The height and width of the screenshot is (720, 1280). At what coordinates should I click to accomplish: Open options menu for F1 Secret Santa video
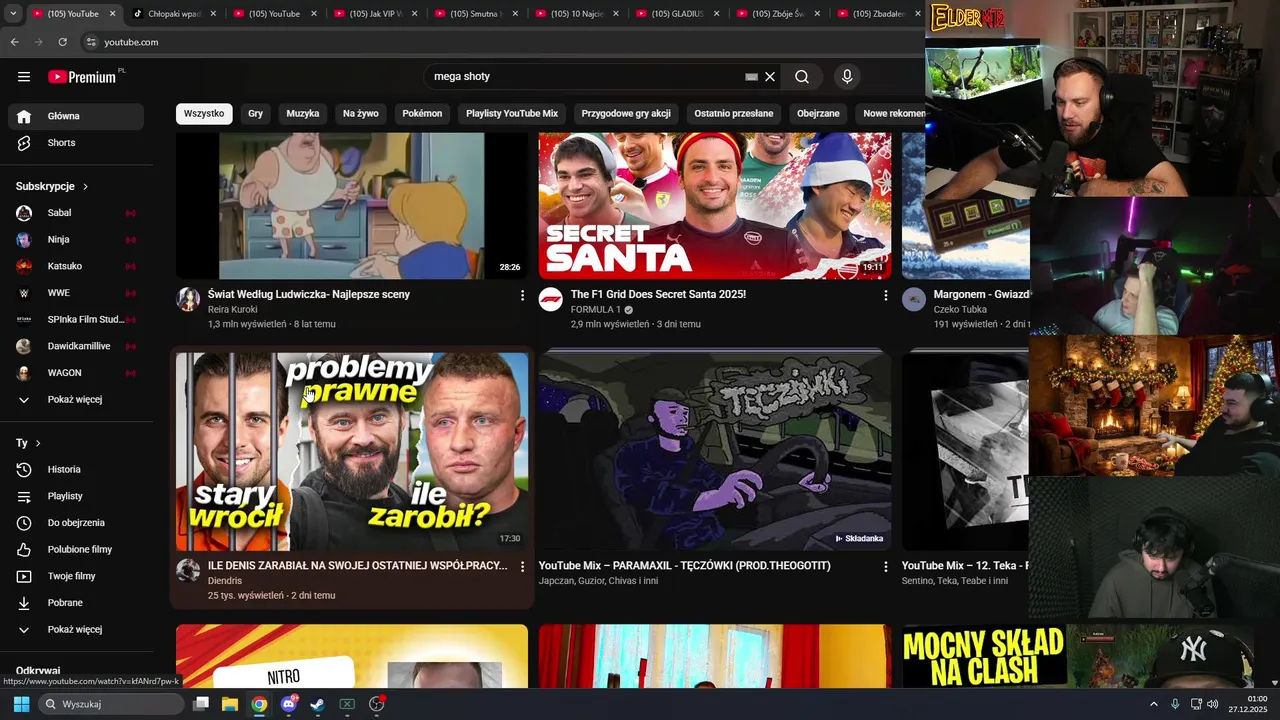[x=885, y=295]
